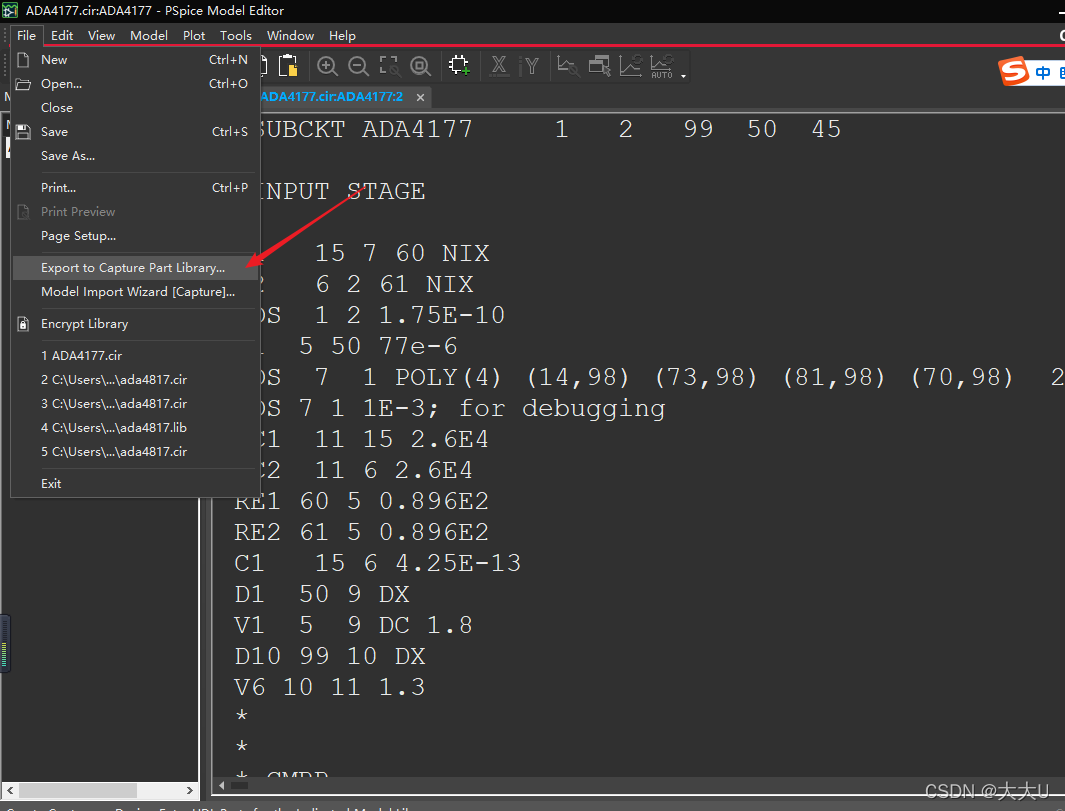Click left arrow of editor horizontal scrollbar
The width and height of the screenshot is (1065, 811).
[x=221, y=786]
